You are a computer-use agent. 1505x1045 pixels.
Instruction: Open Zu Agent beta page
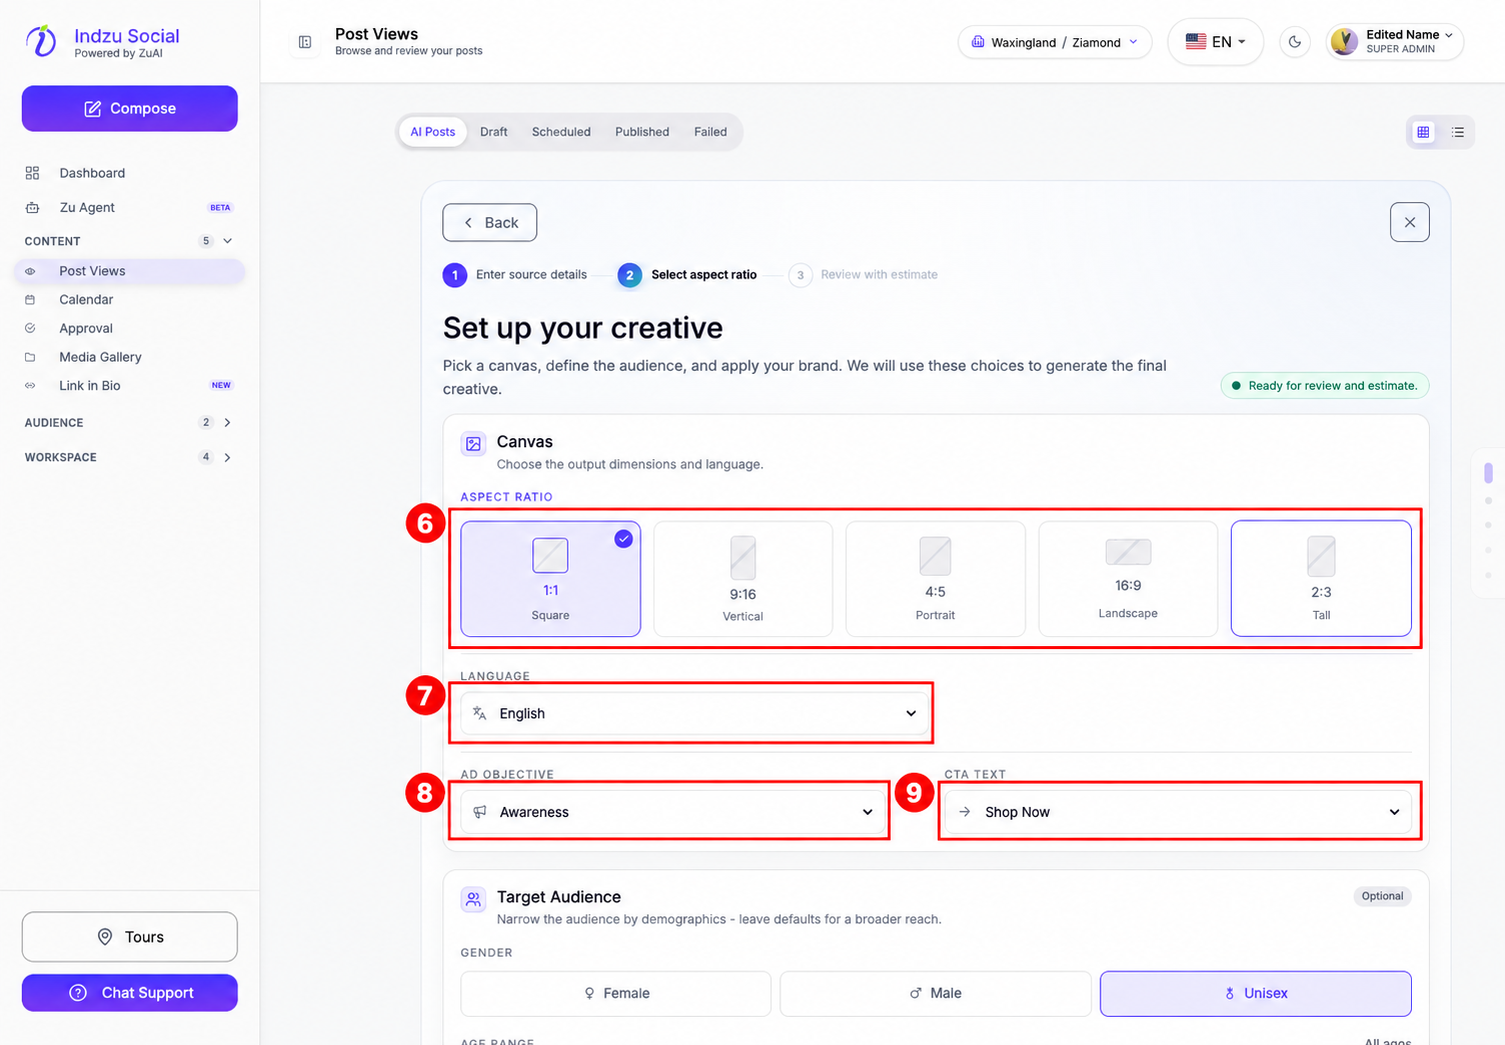click(129, 207)
